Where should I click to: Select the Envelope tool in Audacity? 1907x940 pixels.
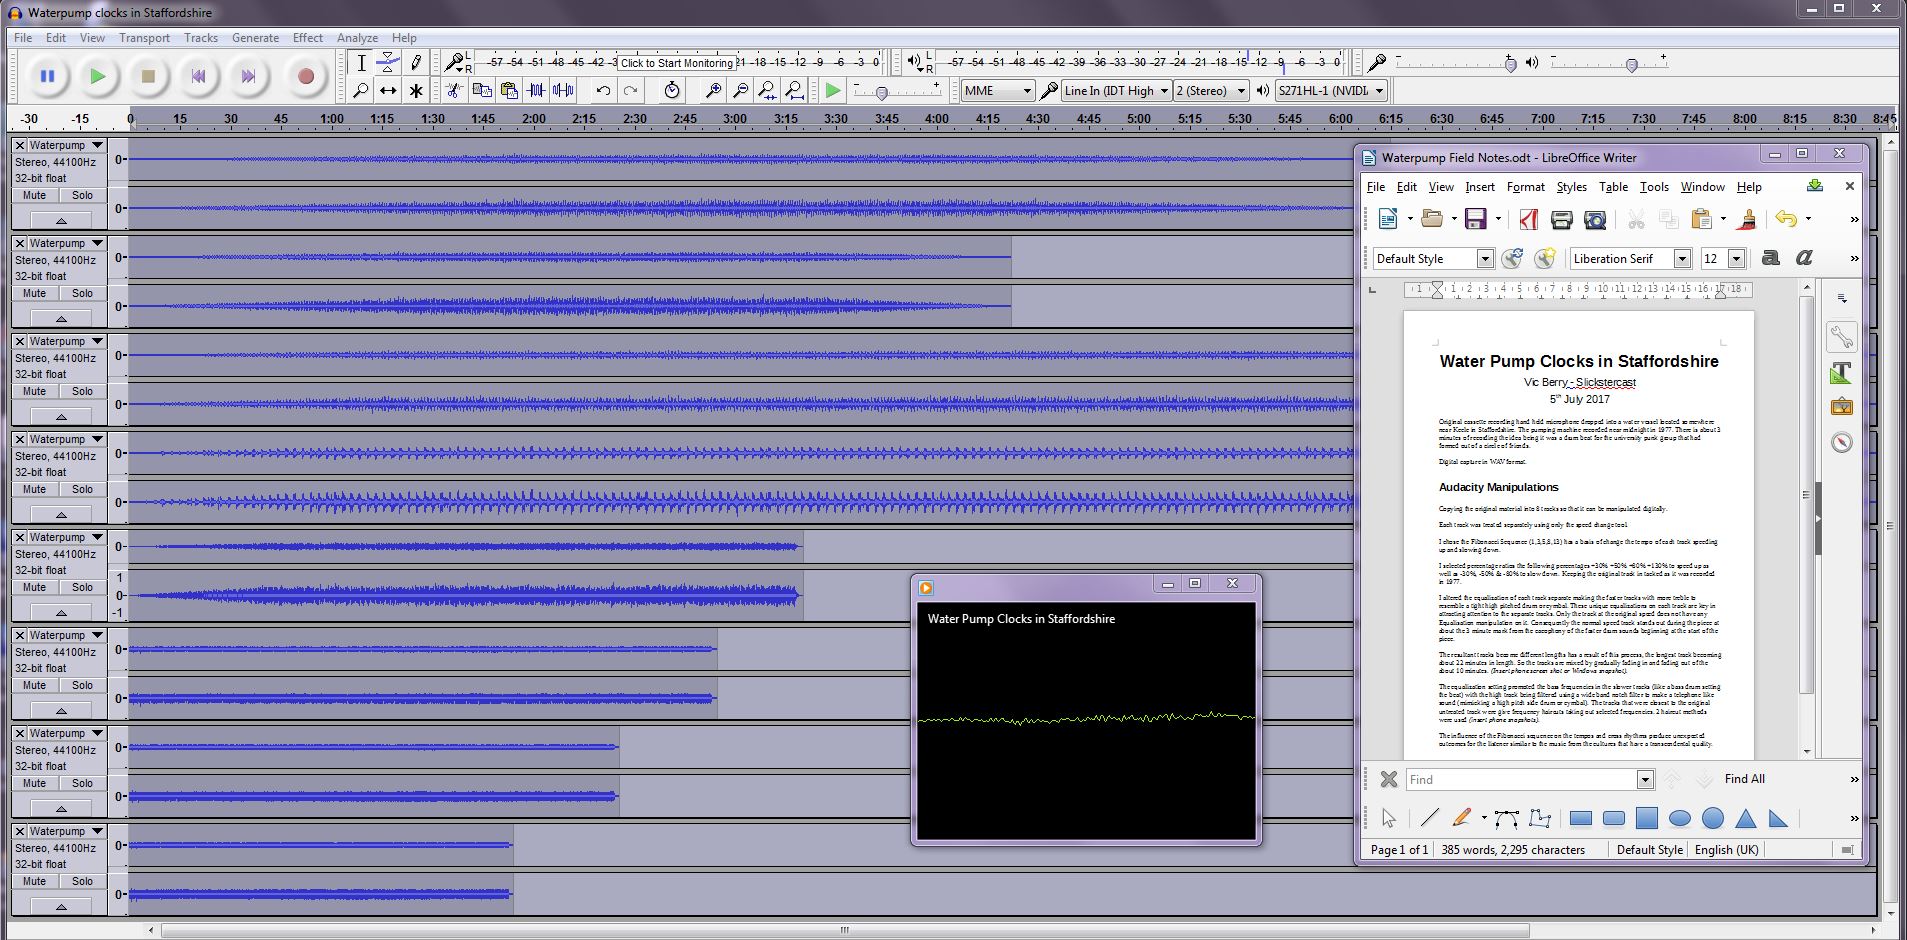(388, 62)
